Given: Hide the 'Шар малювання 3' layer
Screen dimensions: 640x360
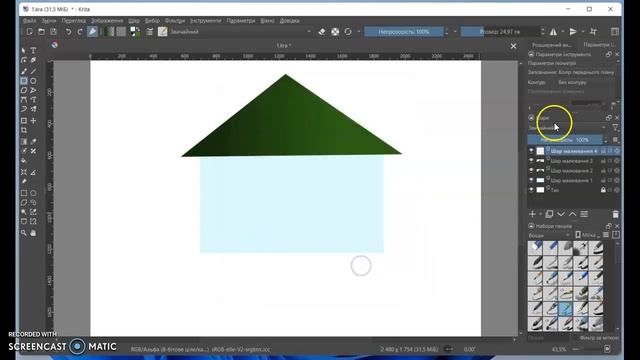Looking at the screenshot, I should 531,161.
